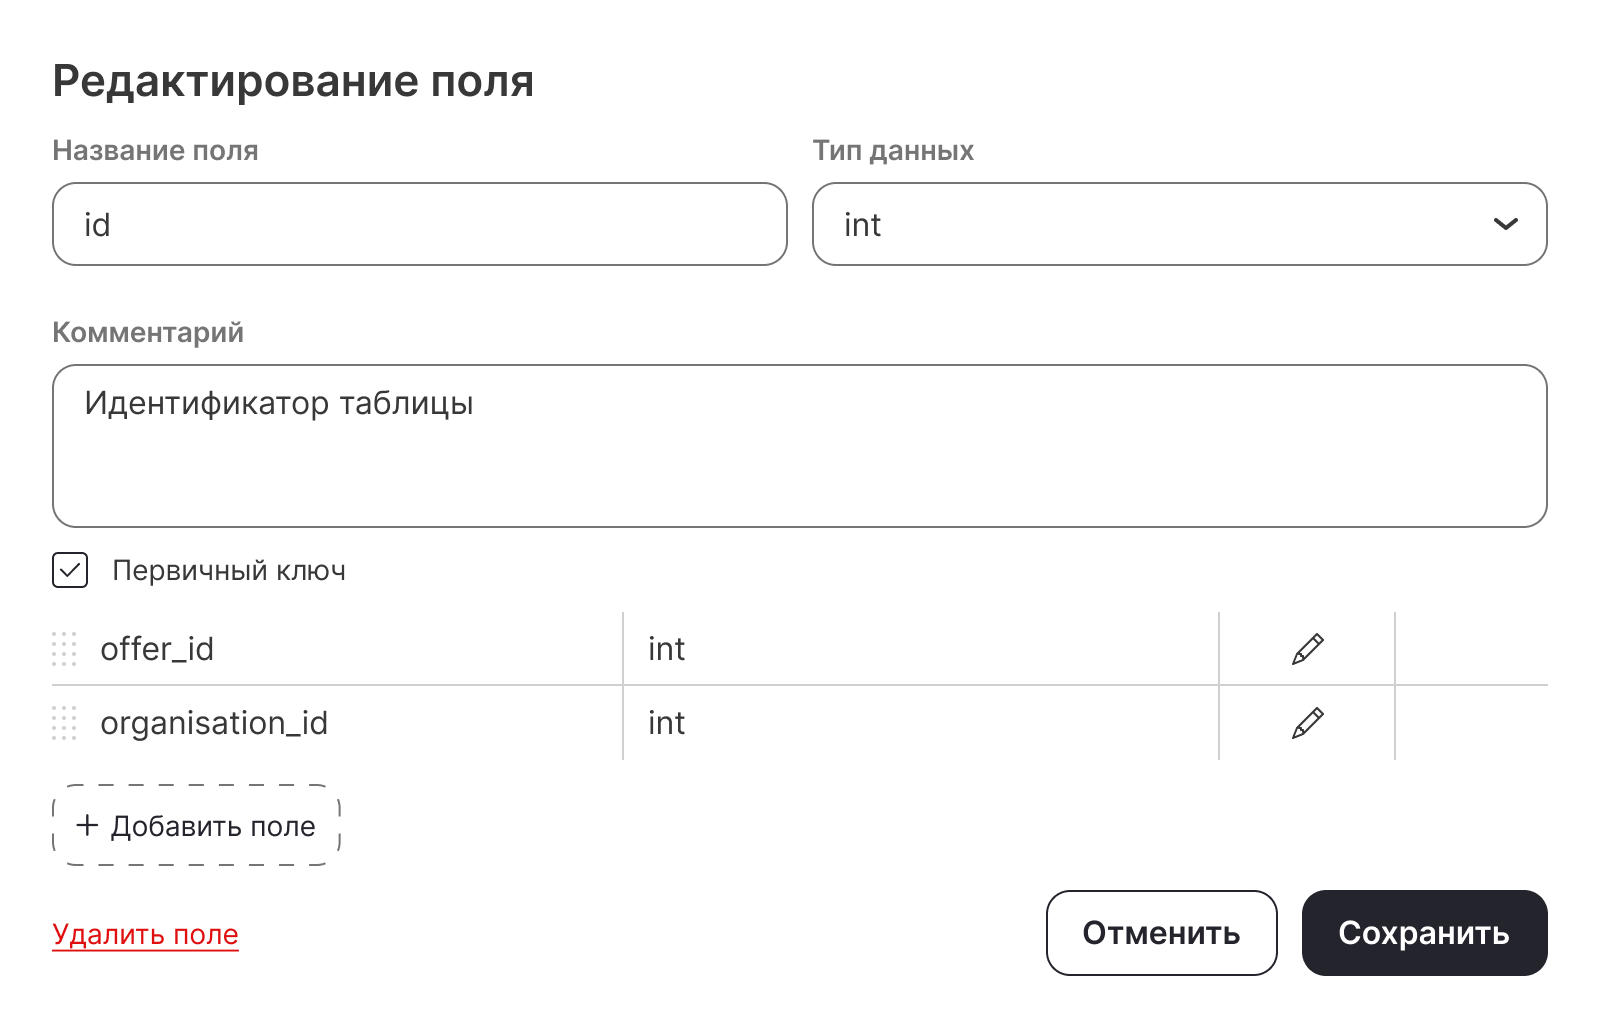Select the offer_id field name
The height and width of the screenshot is (1028, 1600).
pyautogui.click(x=157, y=649)
